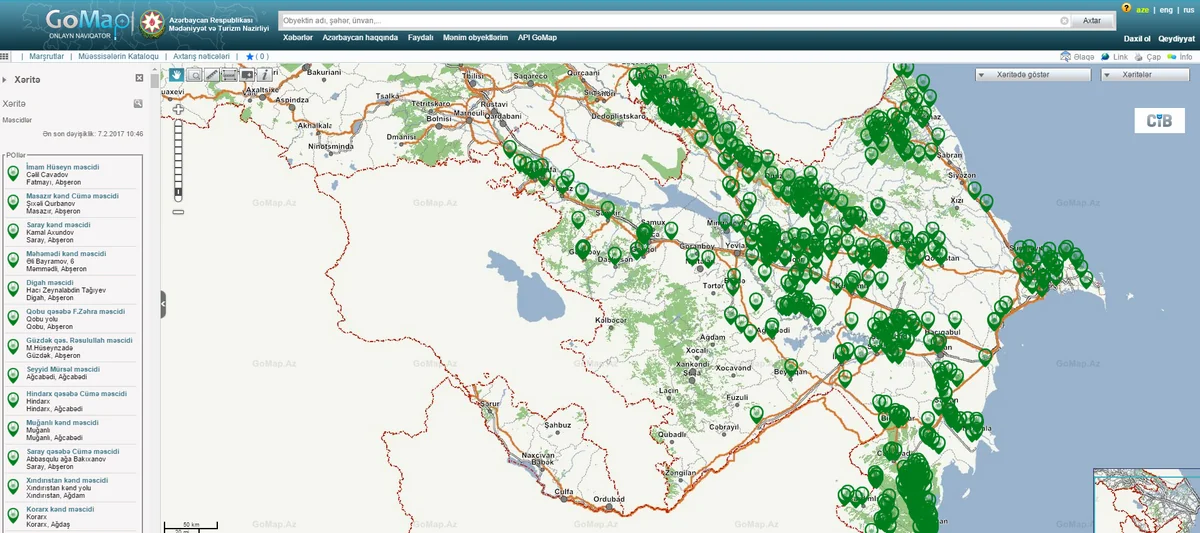This screenshot has height=533, width=1200.
Task: Close the Xəritə side panel
Action: click(139, 78)
